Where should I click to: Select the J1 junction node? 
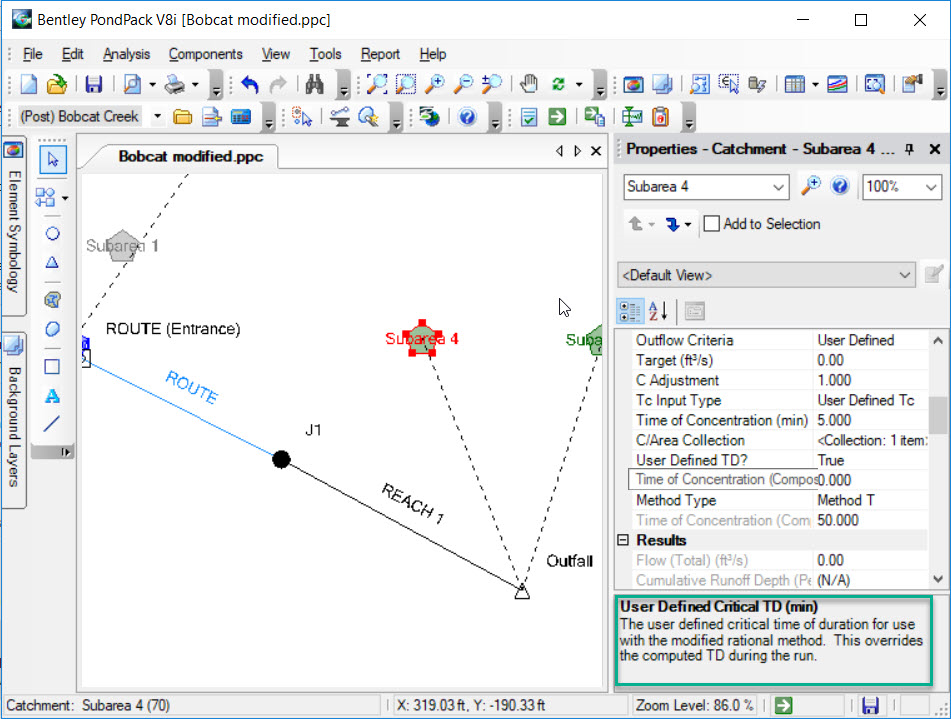click(281, 459)
